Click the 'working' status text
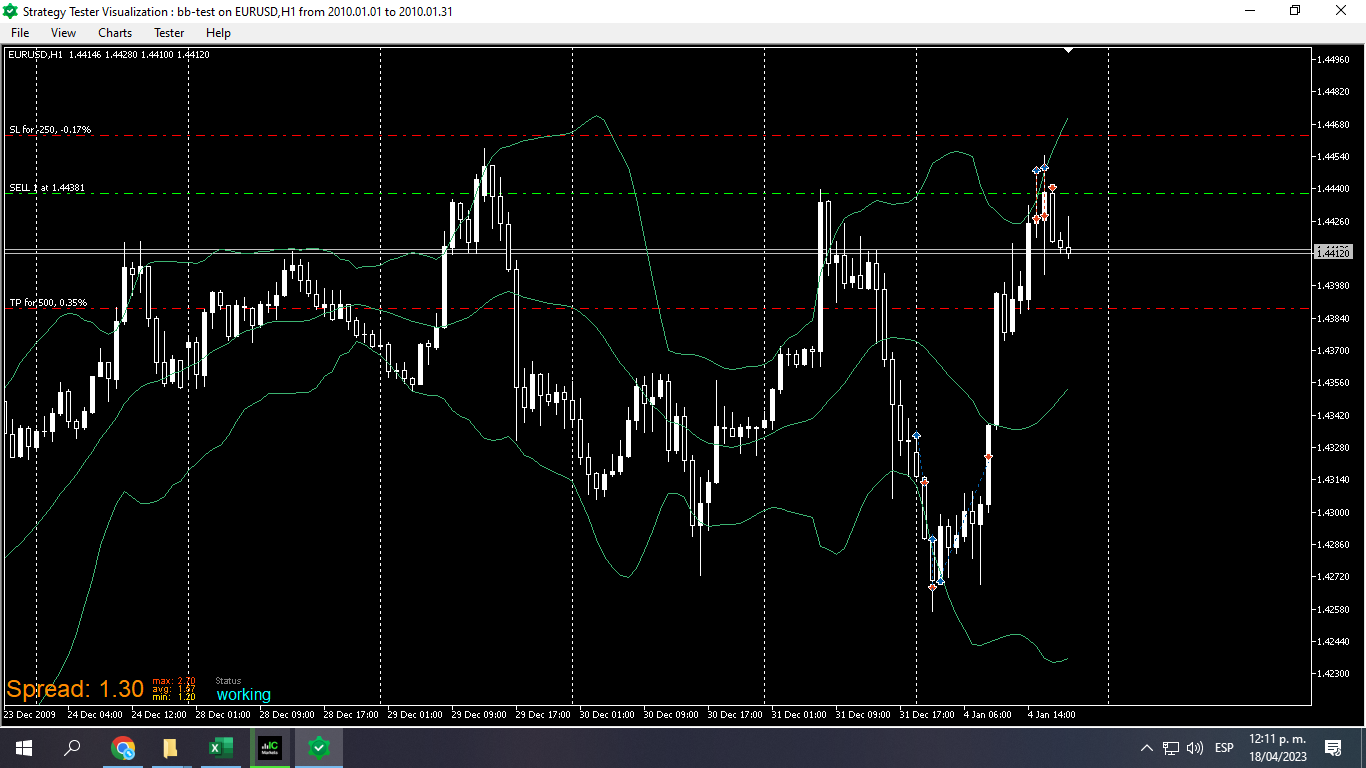Image resolution: width=1366 pixels, height=768 pixels. pos(243,695)
